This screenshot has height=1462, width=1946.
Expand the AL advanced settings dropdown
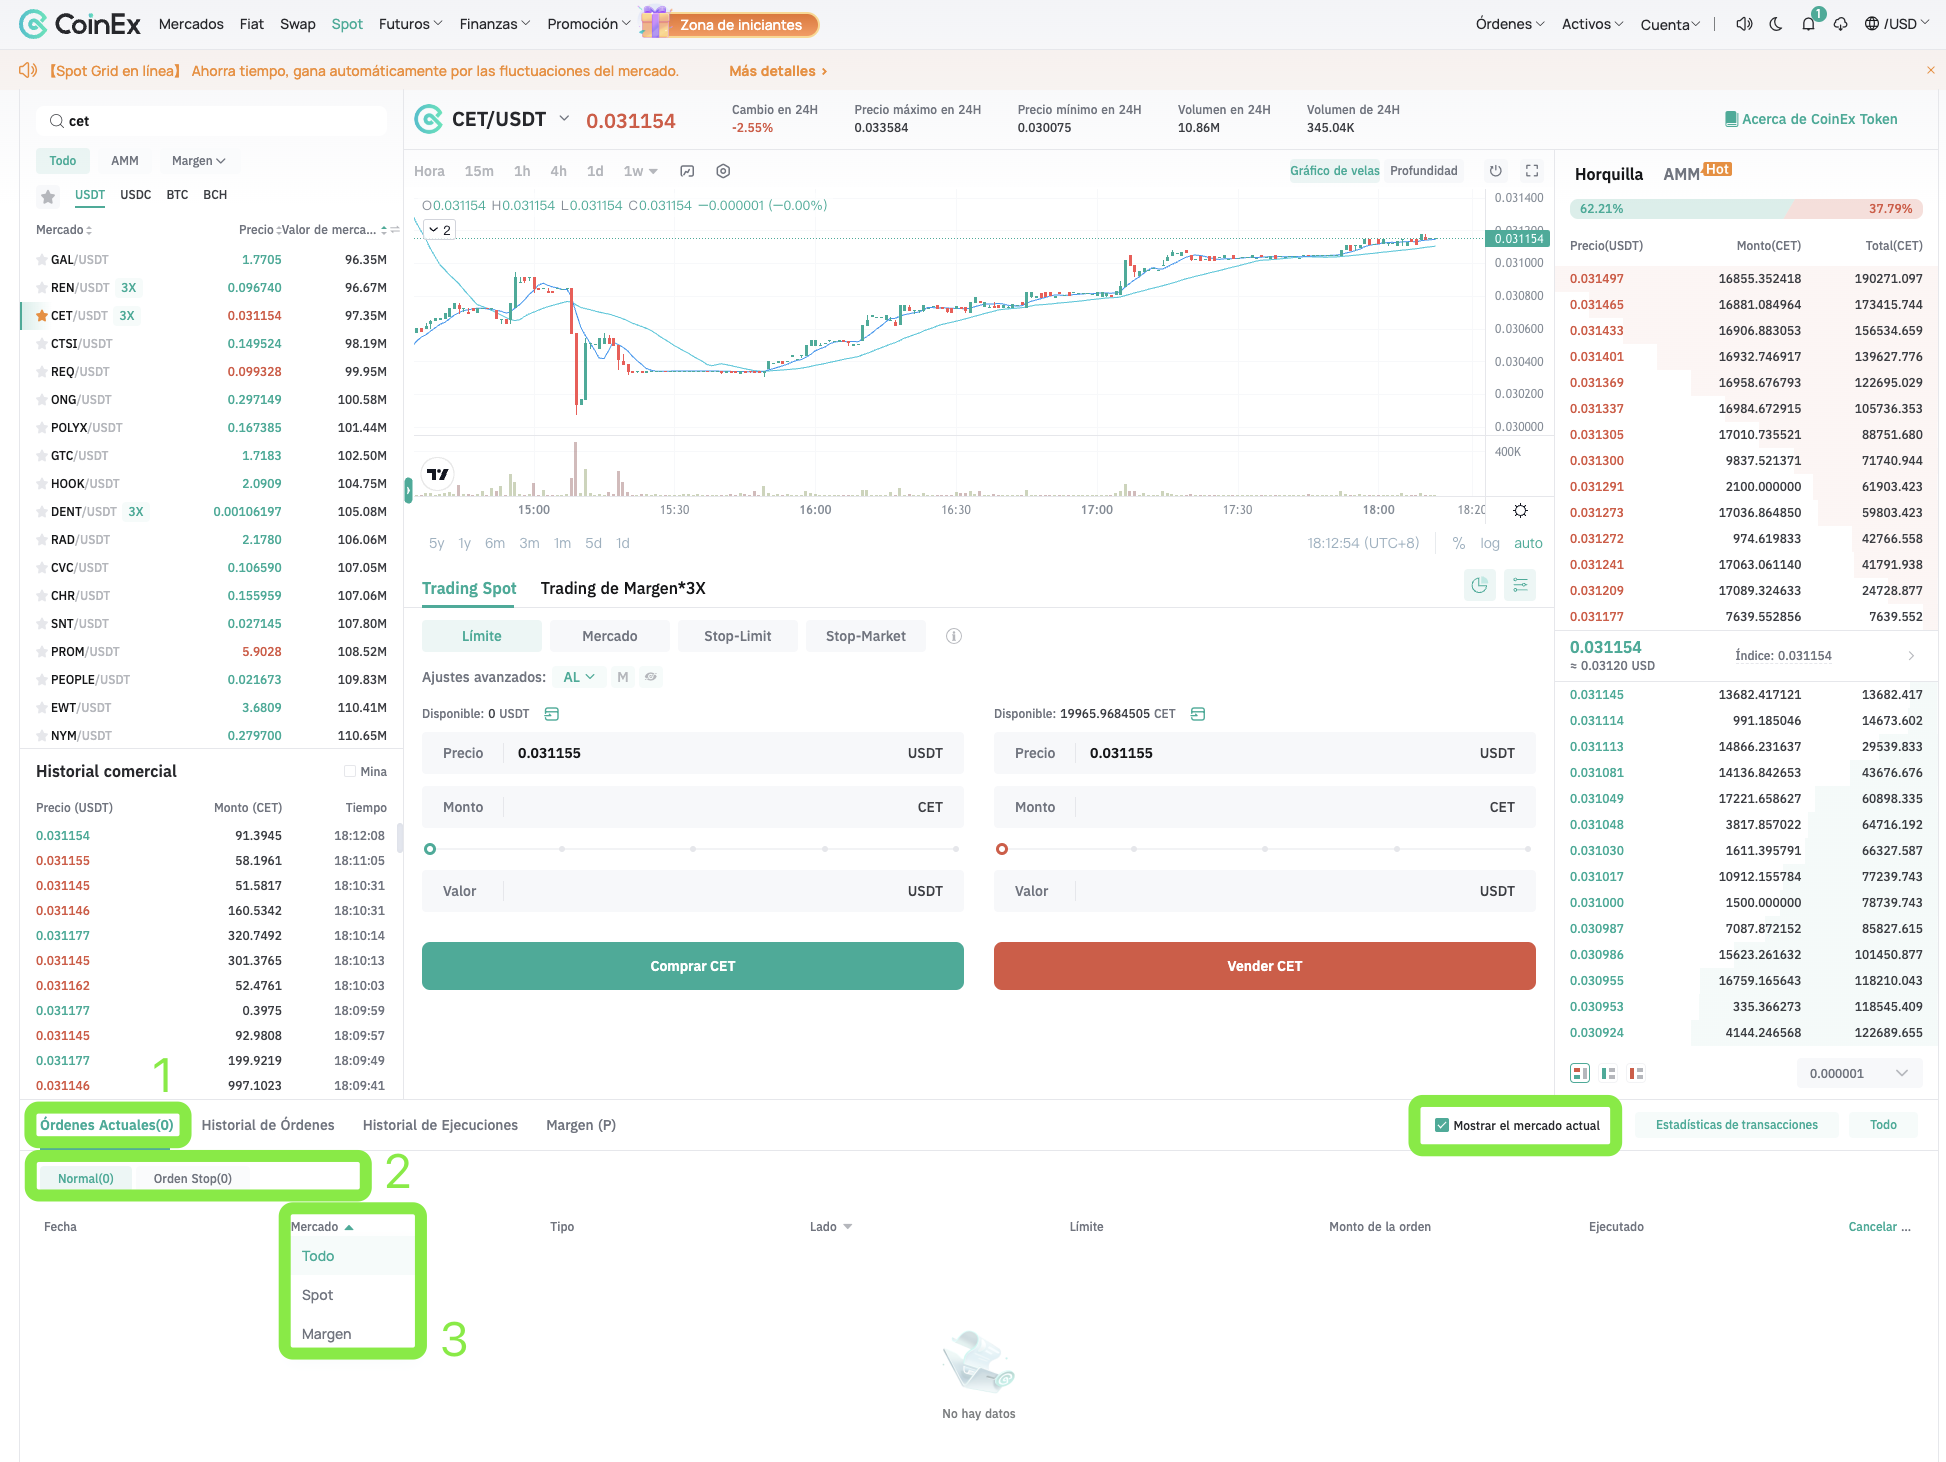point(578,677)
